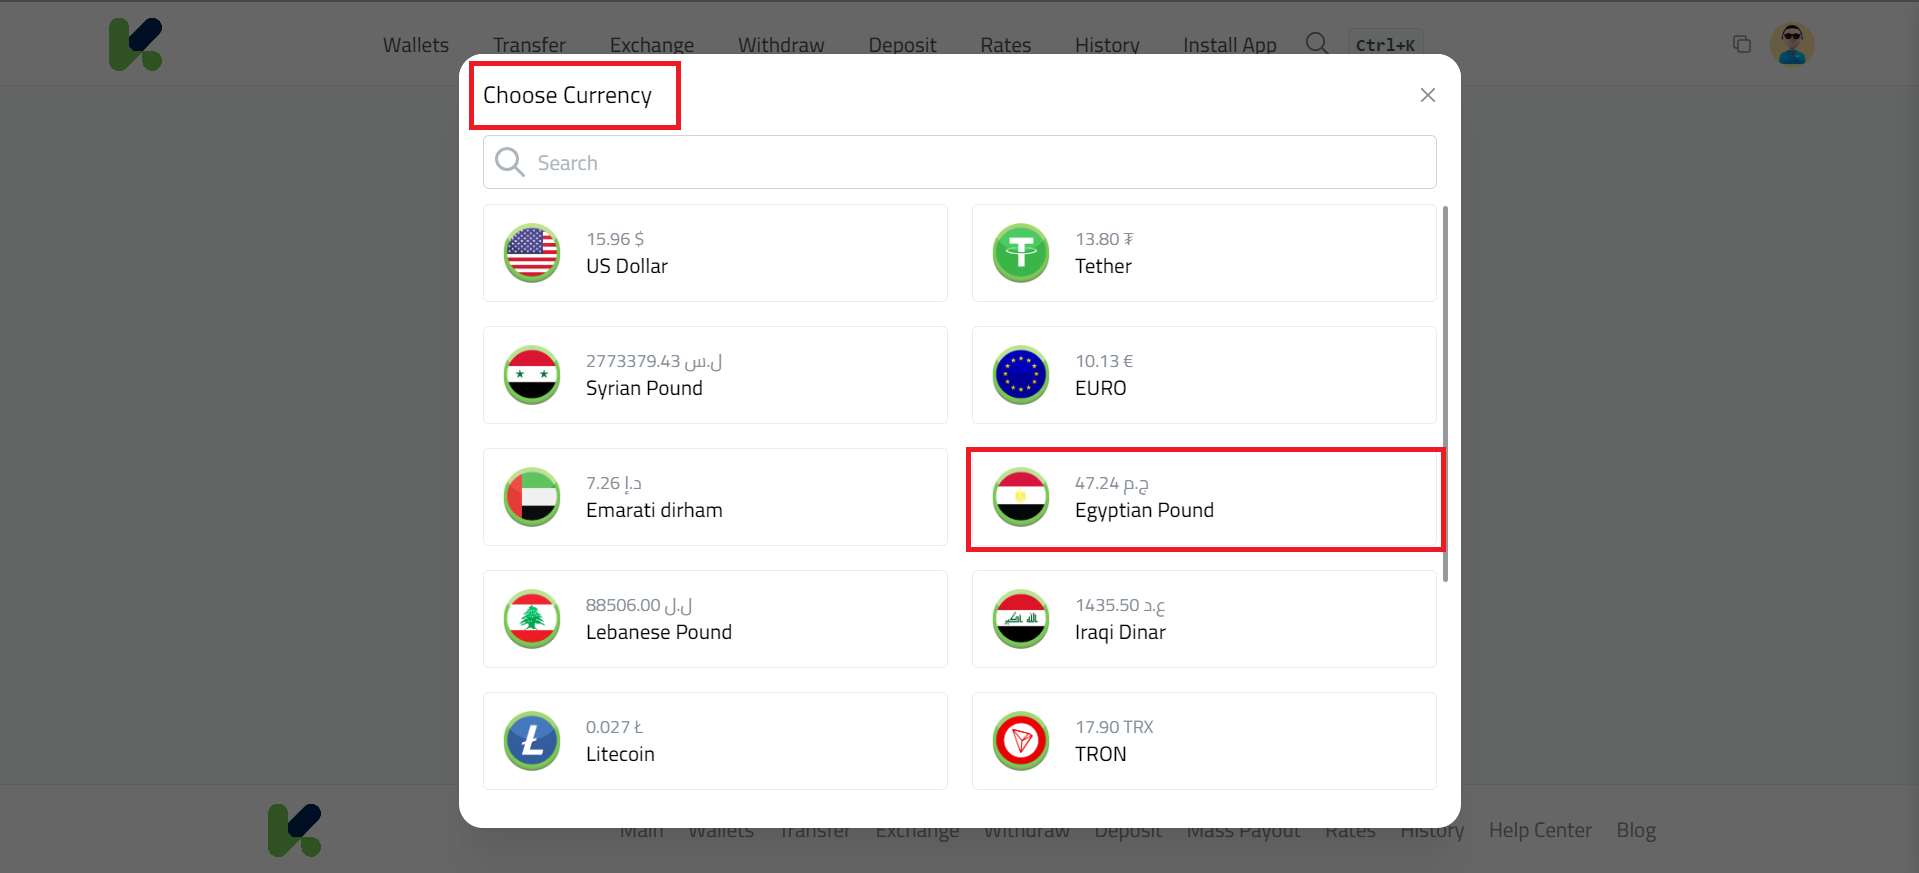Open History in top navigation

point(1107,45)
